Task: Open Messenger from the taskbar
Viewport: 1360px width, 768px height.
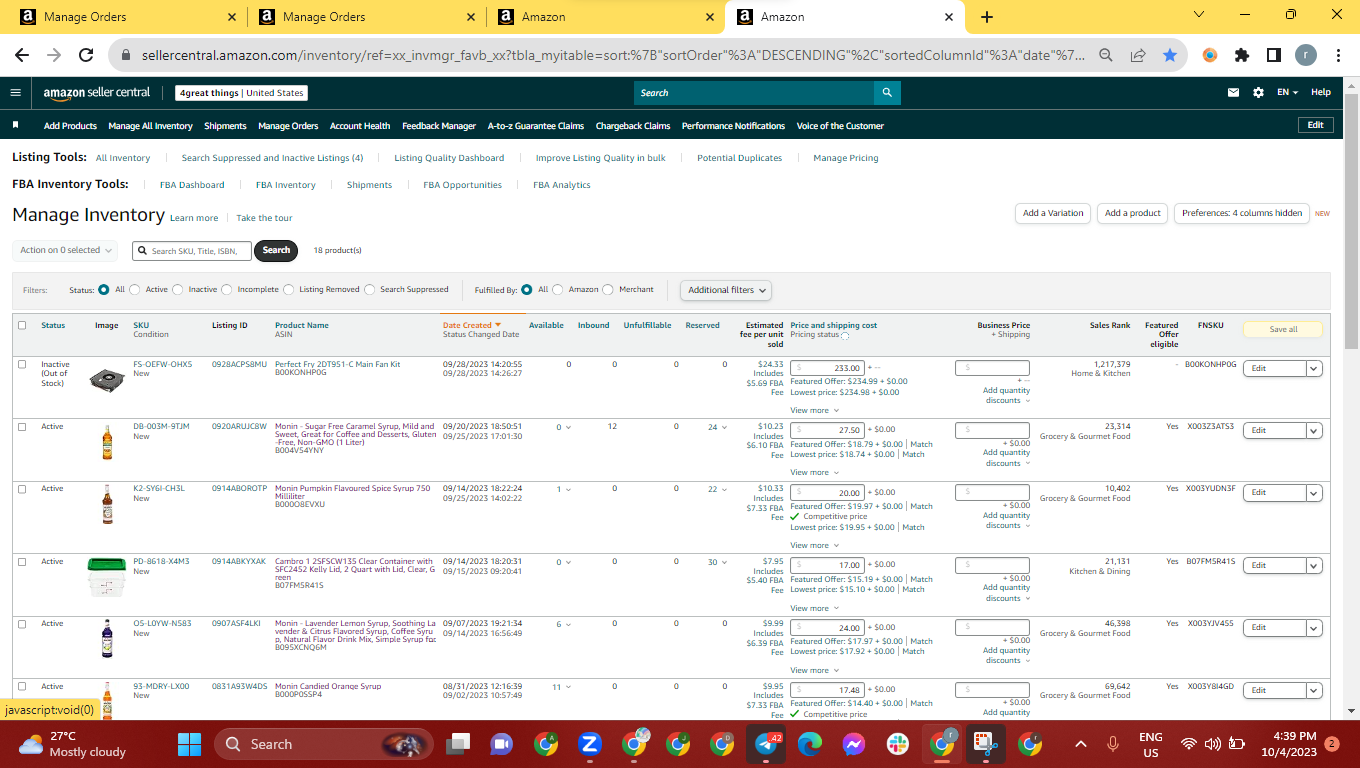Action: pyautogui.click(x=854, y=744)
